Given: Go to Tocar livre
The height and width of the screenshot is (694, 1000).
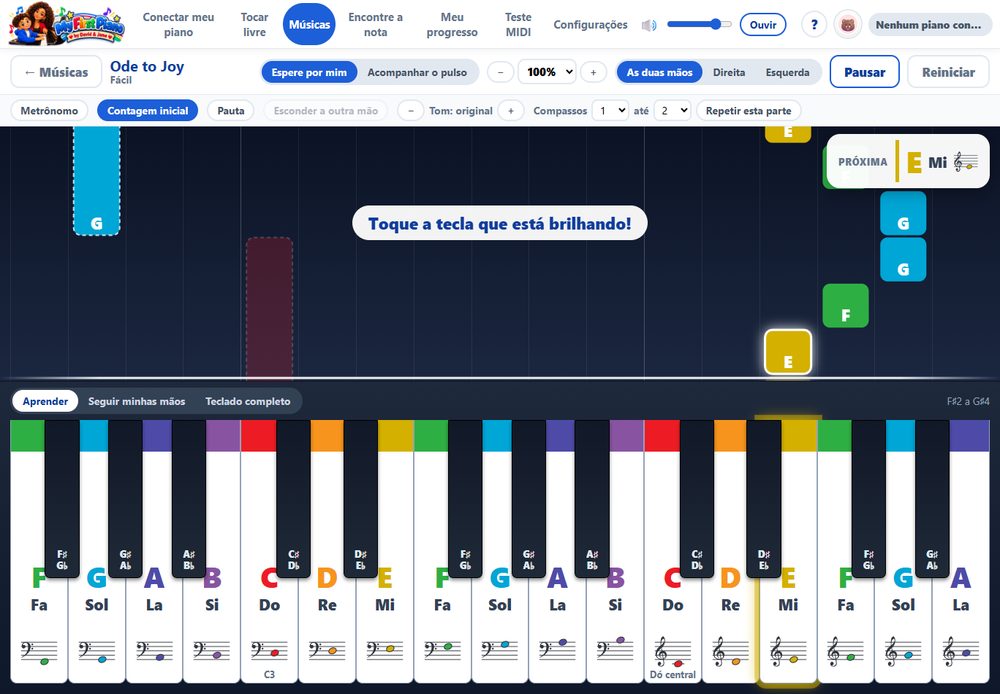Looking at the screenshot, I should click(x=254, y=24).
